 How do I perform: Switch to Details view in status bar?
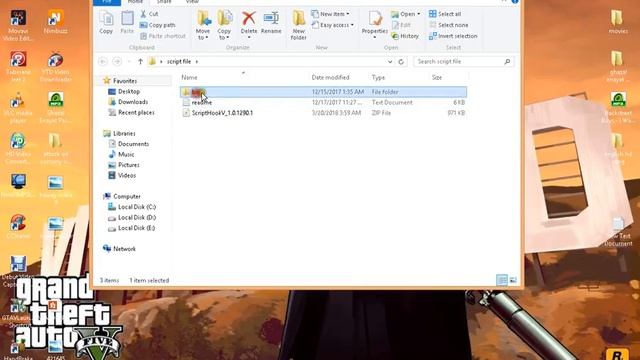pyautogui.click(x=502, y=280)
